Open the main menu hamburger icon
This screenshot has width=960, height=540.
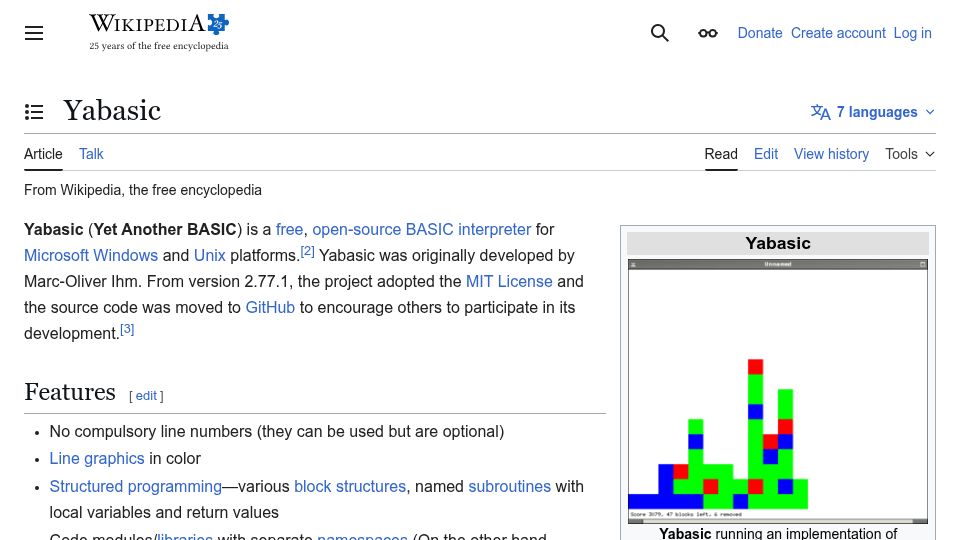[34, 33]
